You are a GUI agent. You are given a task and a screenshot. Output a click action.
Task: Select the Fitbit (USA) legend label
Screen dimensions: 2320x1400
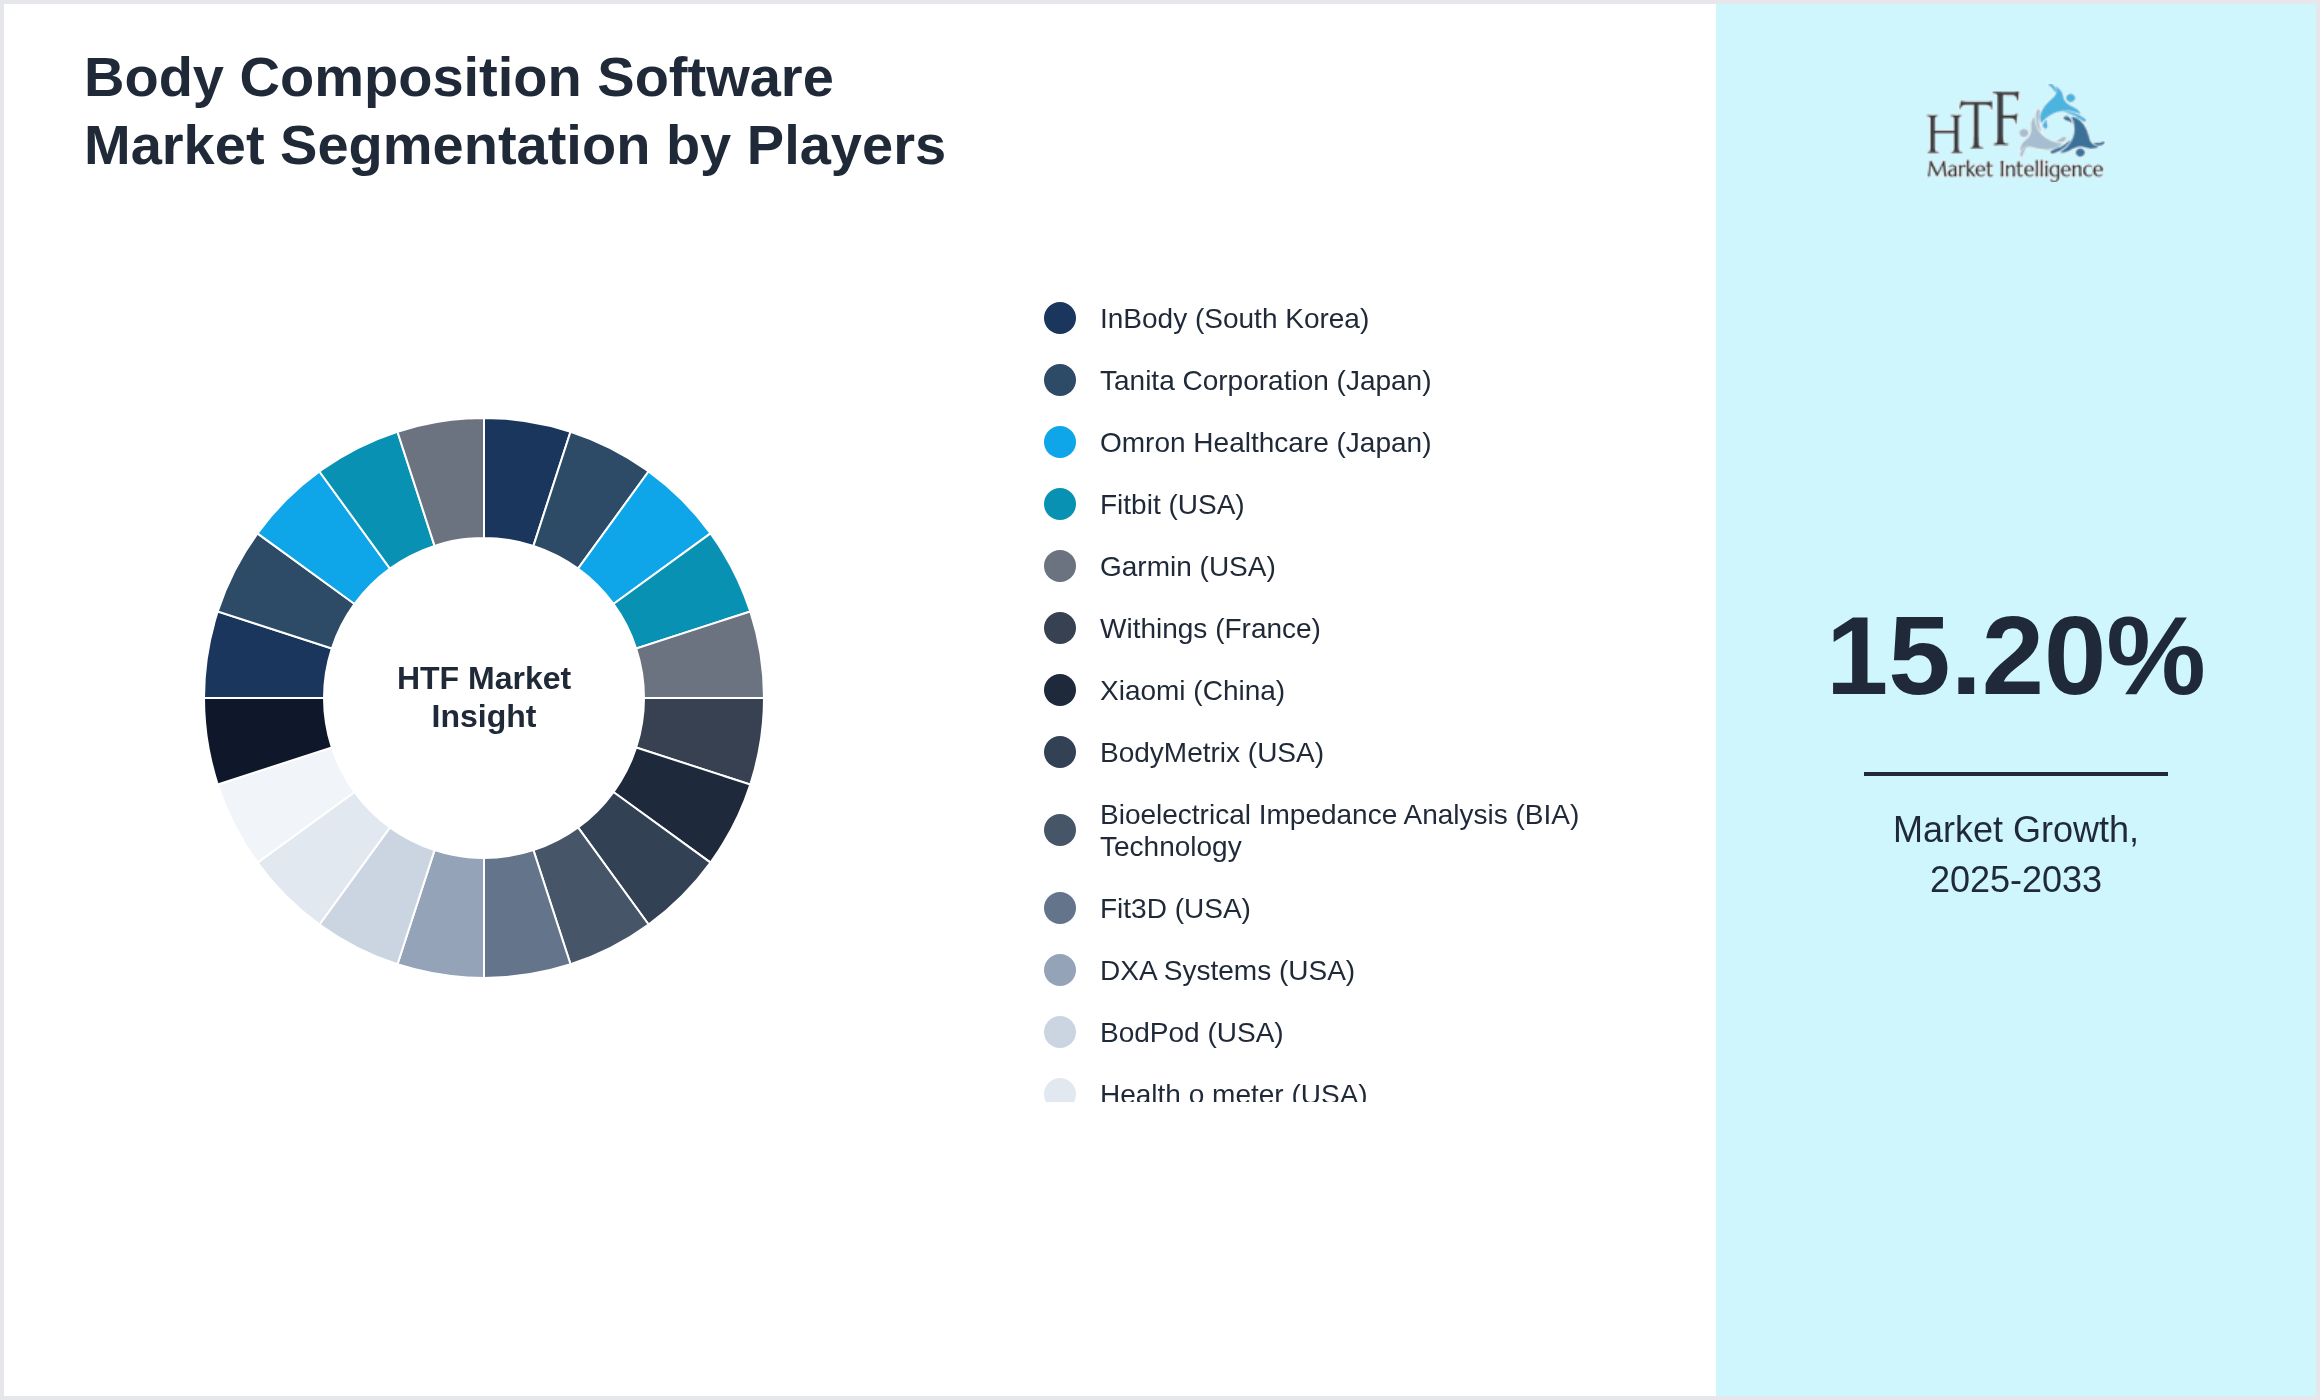click(1172, 504)
